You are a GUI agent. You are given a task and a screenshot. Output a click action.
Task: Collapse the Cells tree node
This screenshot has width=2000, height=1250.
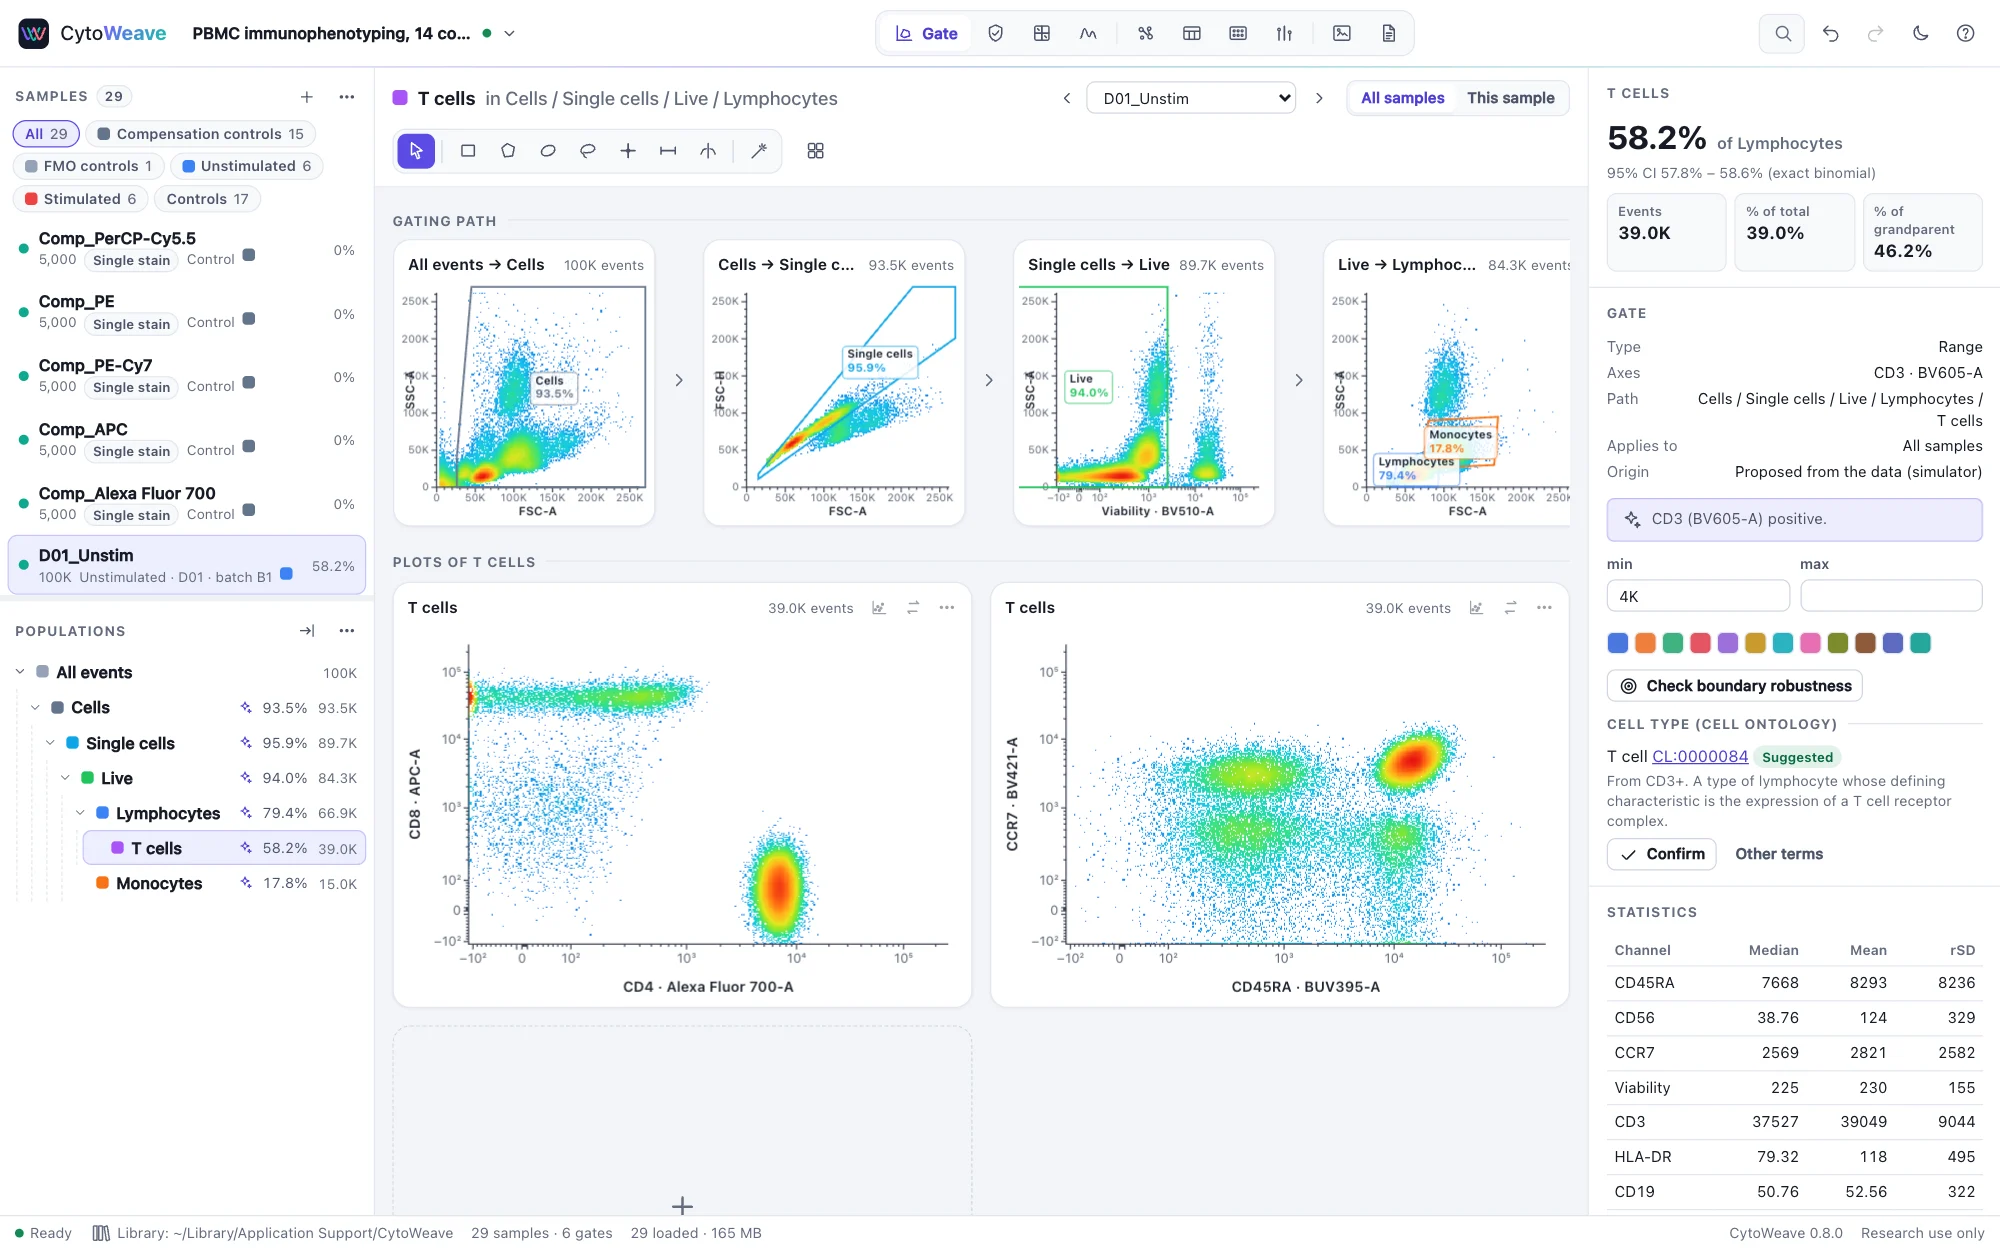(x=35, y=707)
